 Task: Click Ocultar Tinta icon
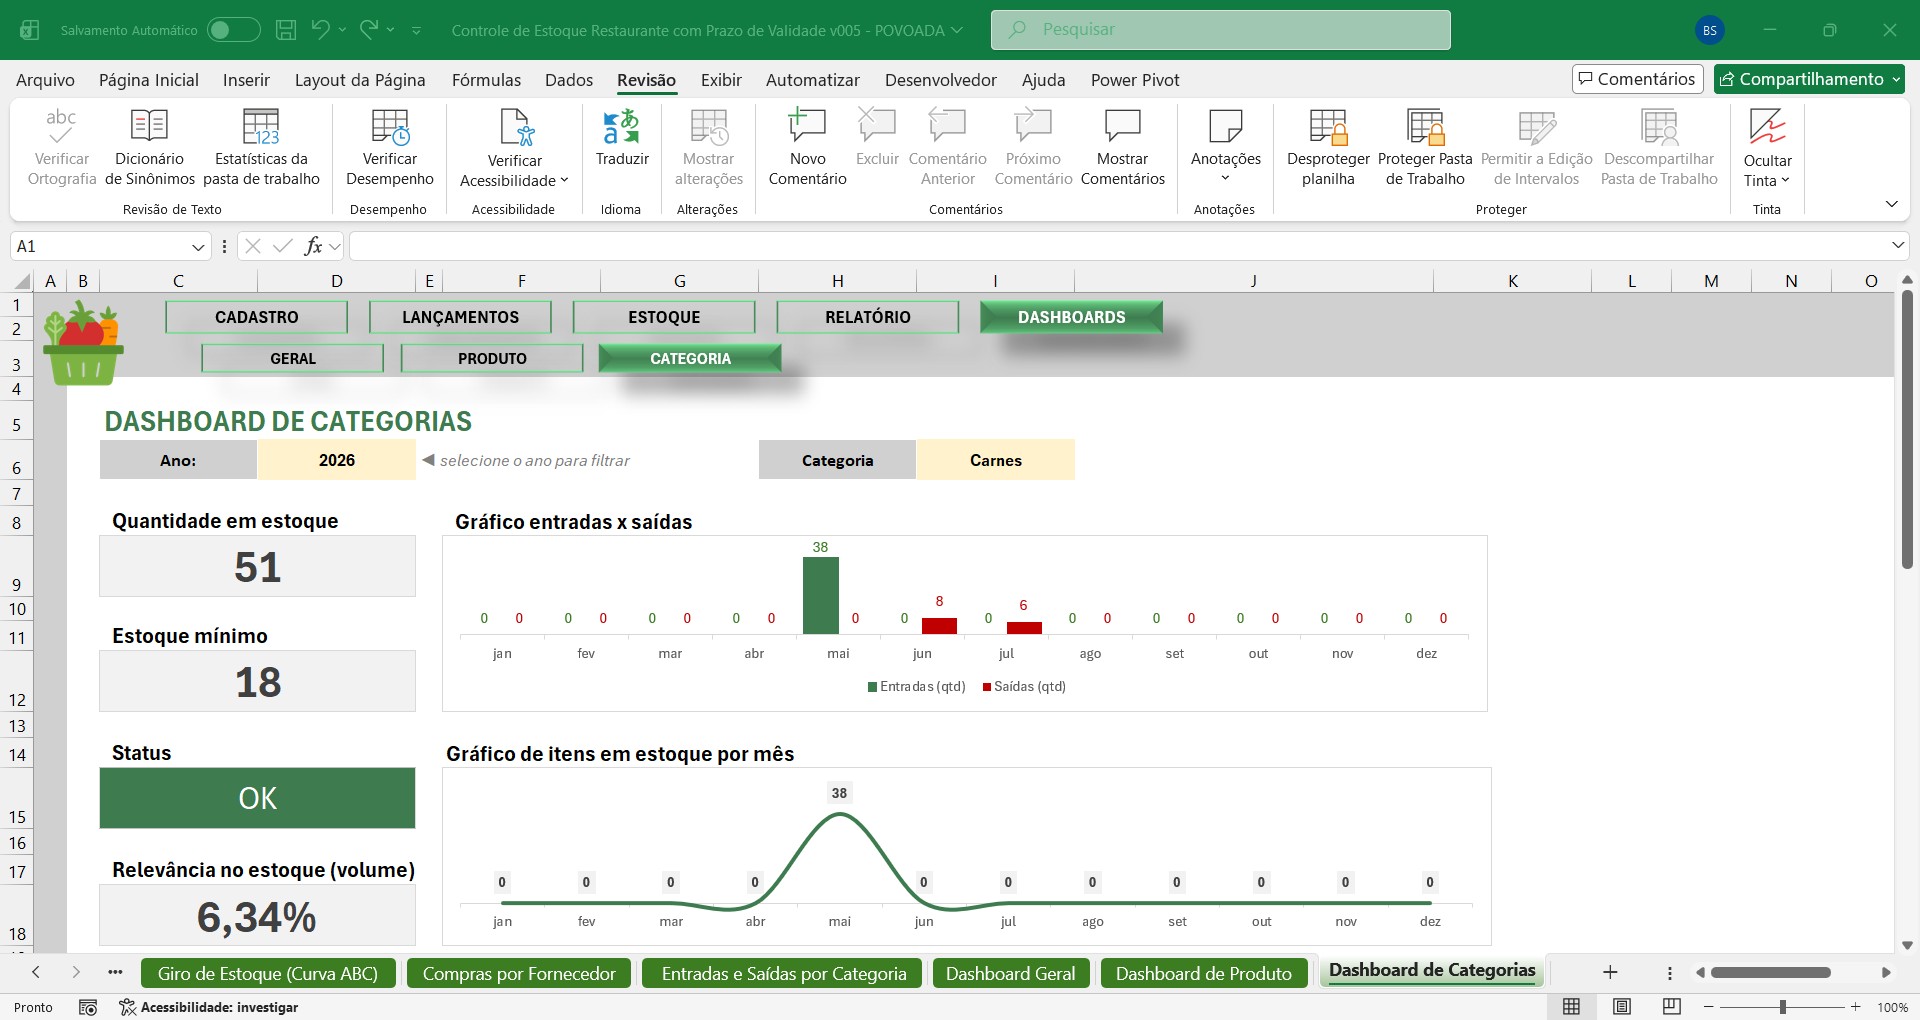point(1767,126)
